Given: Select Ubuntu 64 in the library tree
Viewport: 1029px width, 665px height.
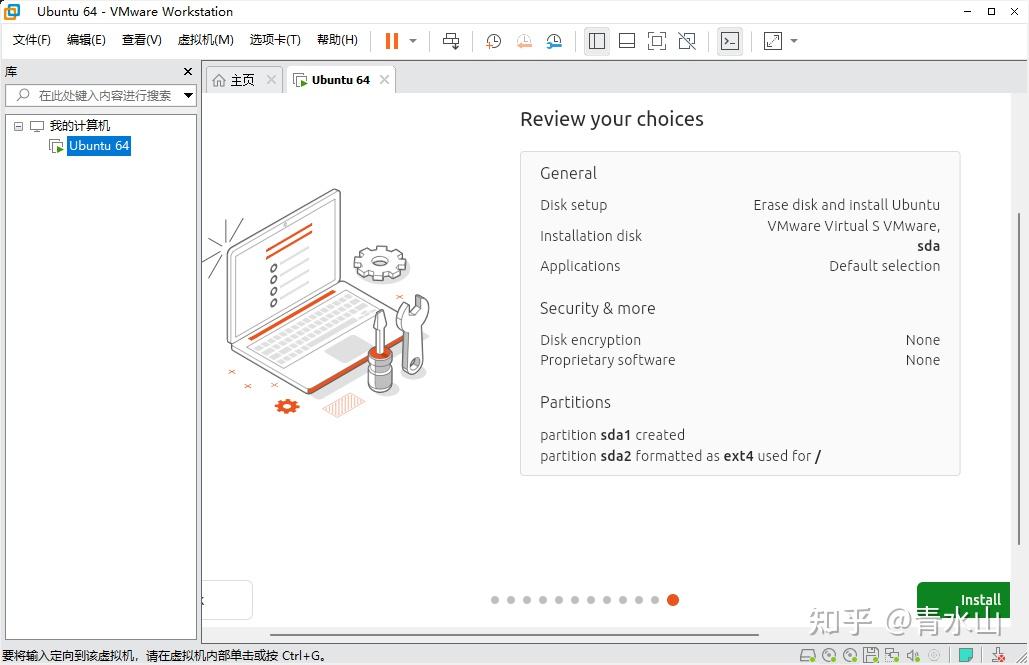Looking at the screenshot, I should 99,146.
